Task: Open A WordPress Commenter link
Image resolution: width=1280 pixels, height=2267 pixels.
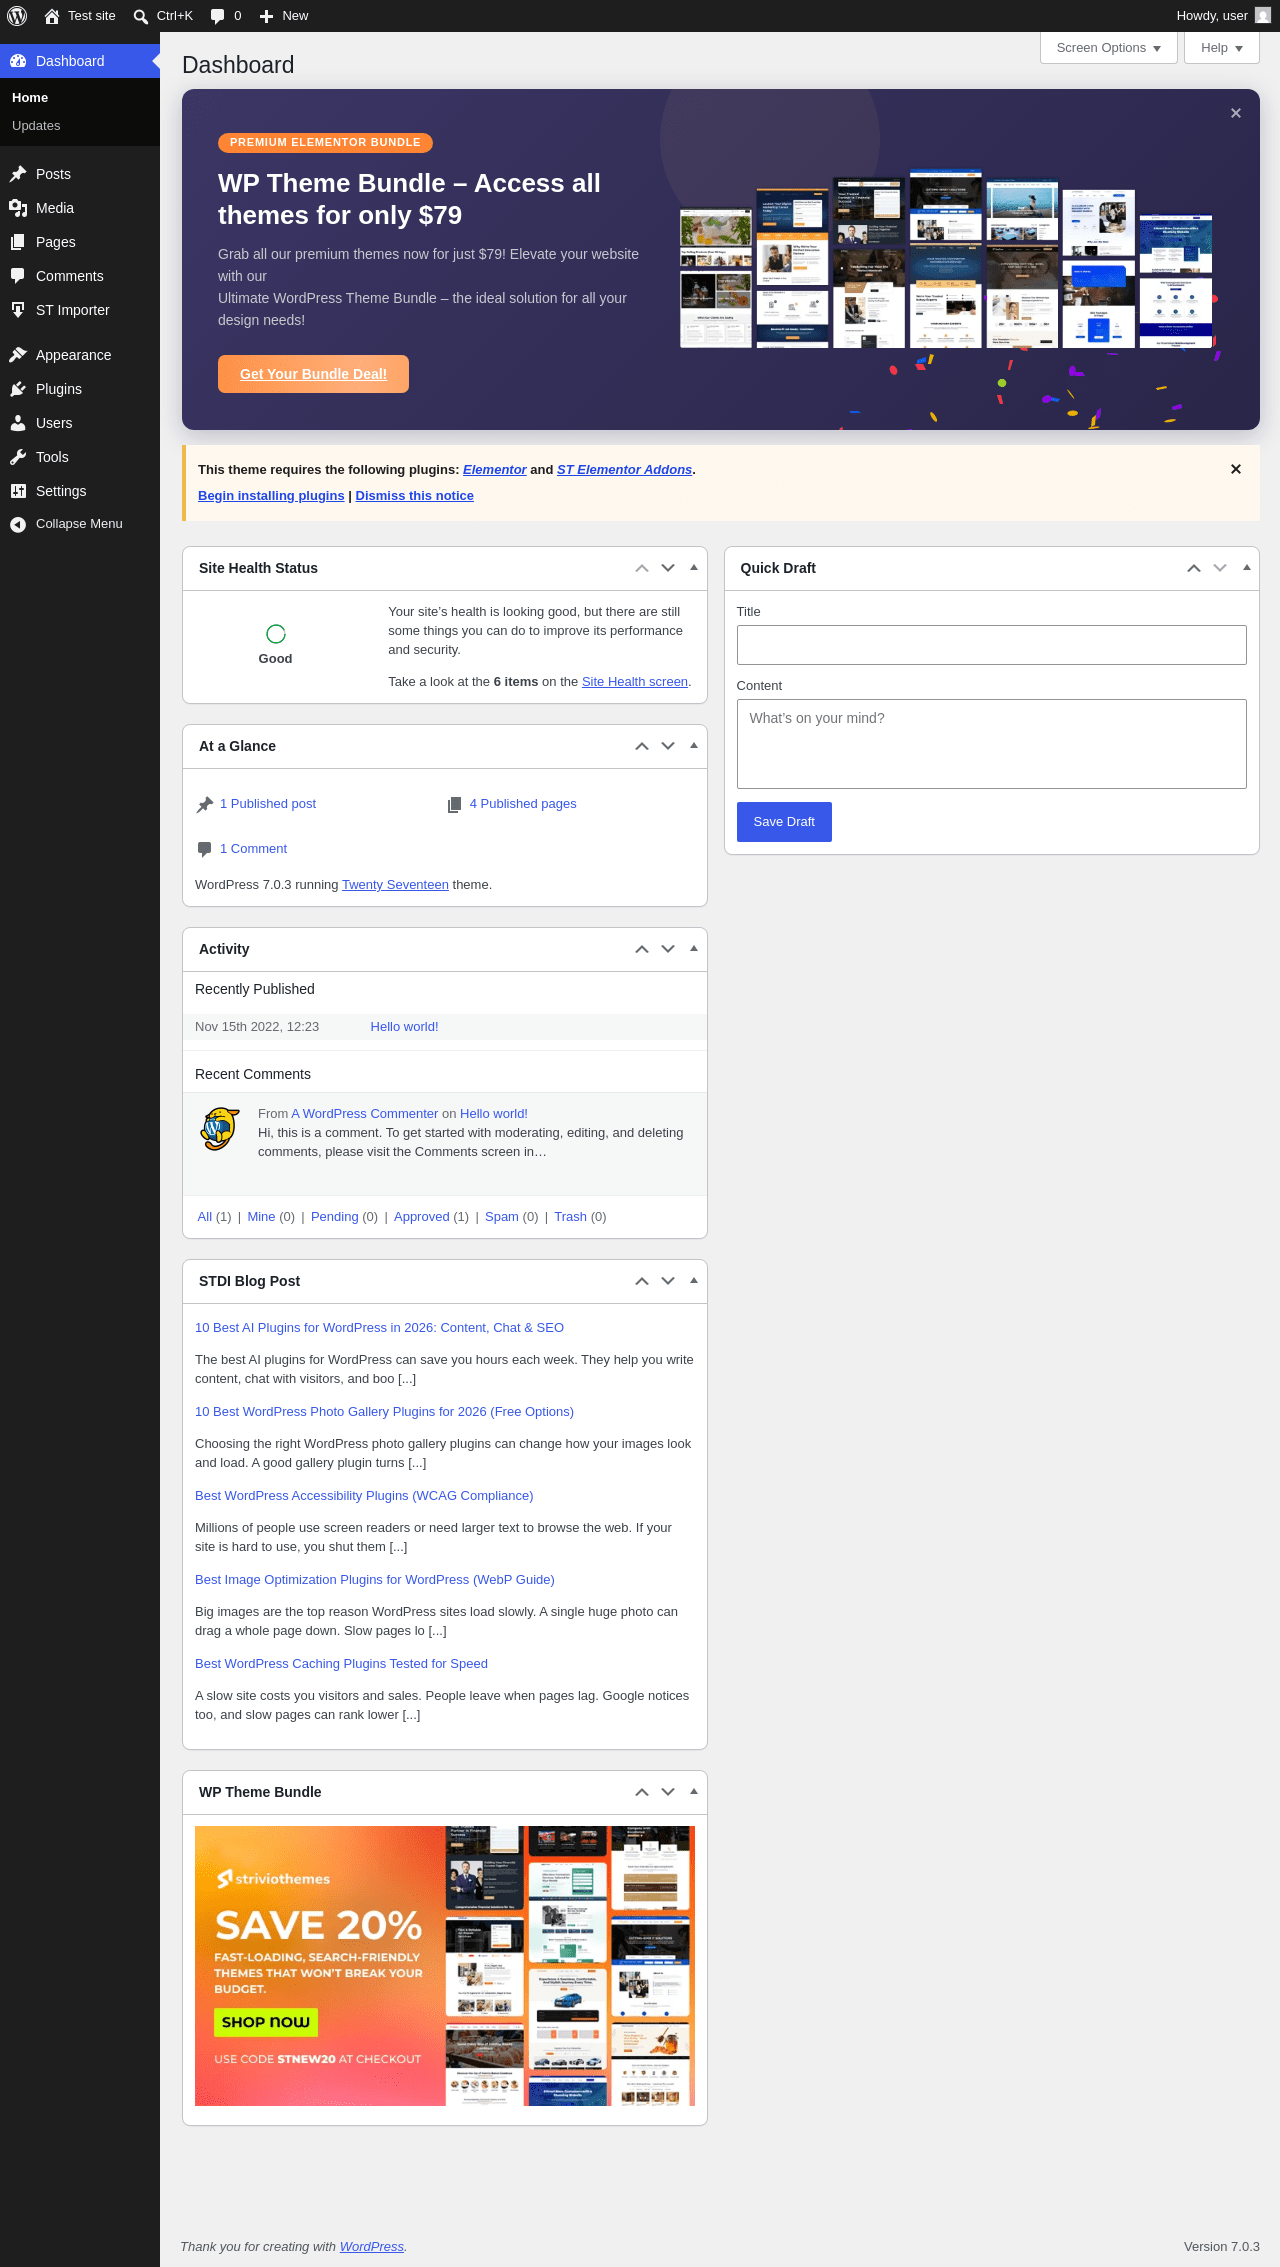Action: click(x=365, y=1114)
